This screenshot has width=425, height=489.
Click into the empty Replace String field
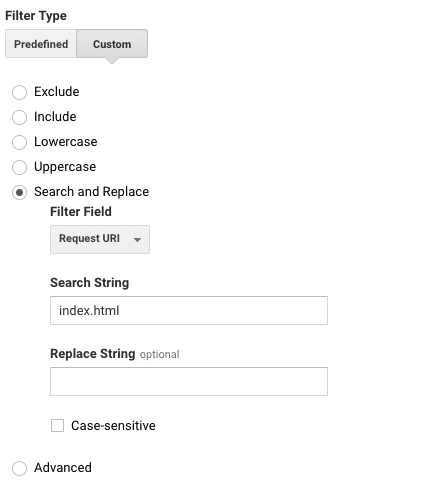(189, 381)
